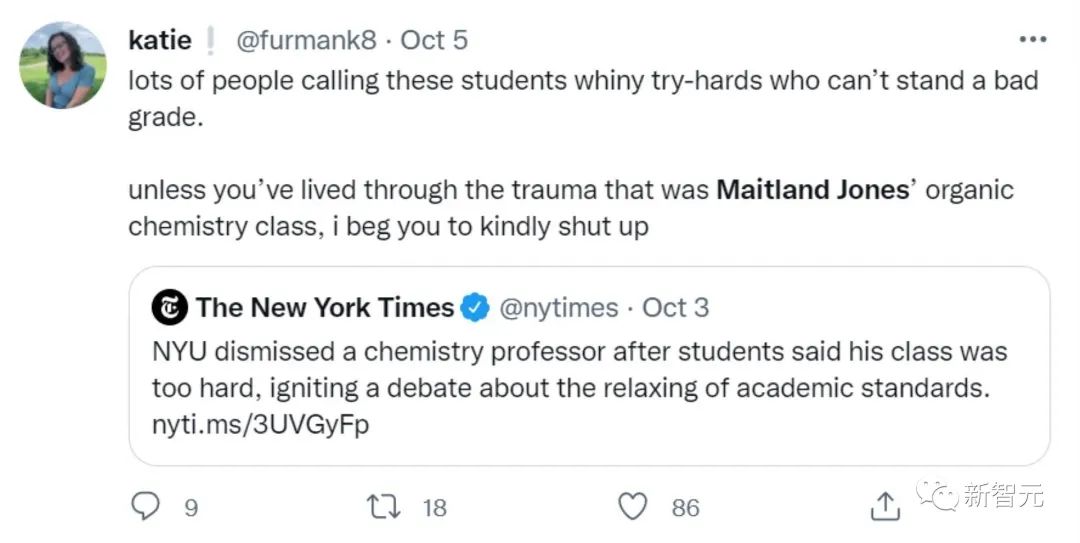The height and width of the screenshot is (543, 1080).
Task: Click the share upload icon
Action: point(885,507)
